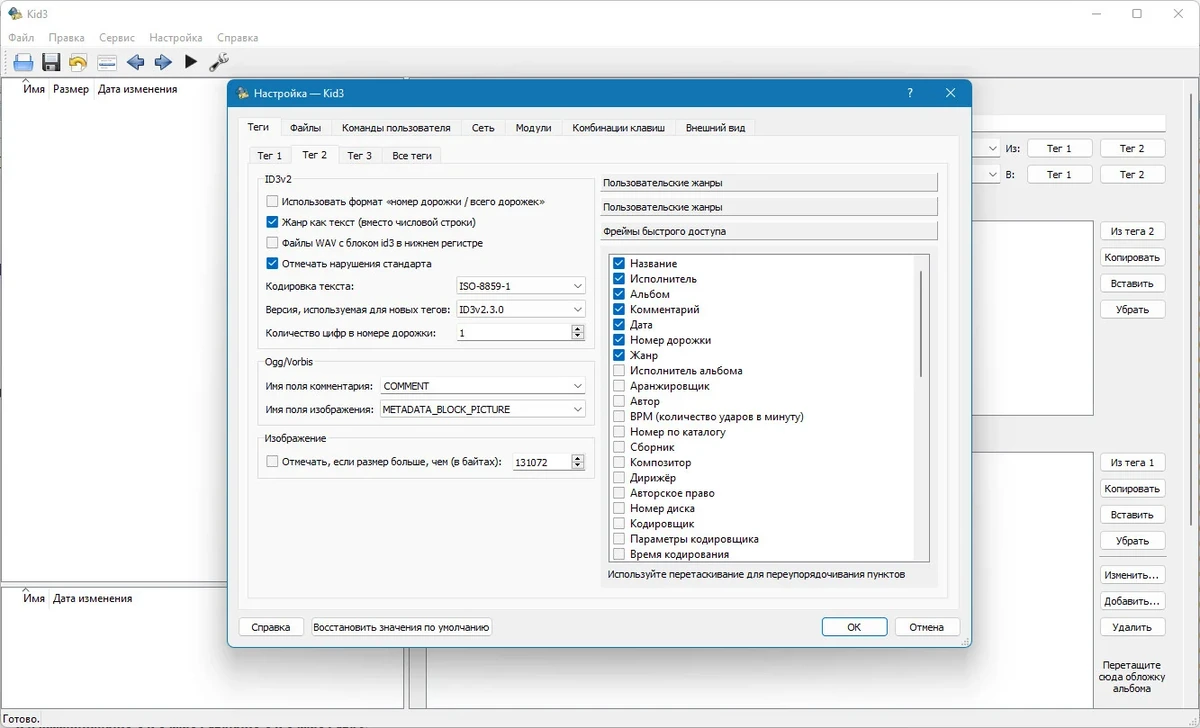Open METADATA_BLOCK_PICTURE field dropdown
This screenshot has width=1200, height=728.
coord(482,409)
